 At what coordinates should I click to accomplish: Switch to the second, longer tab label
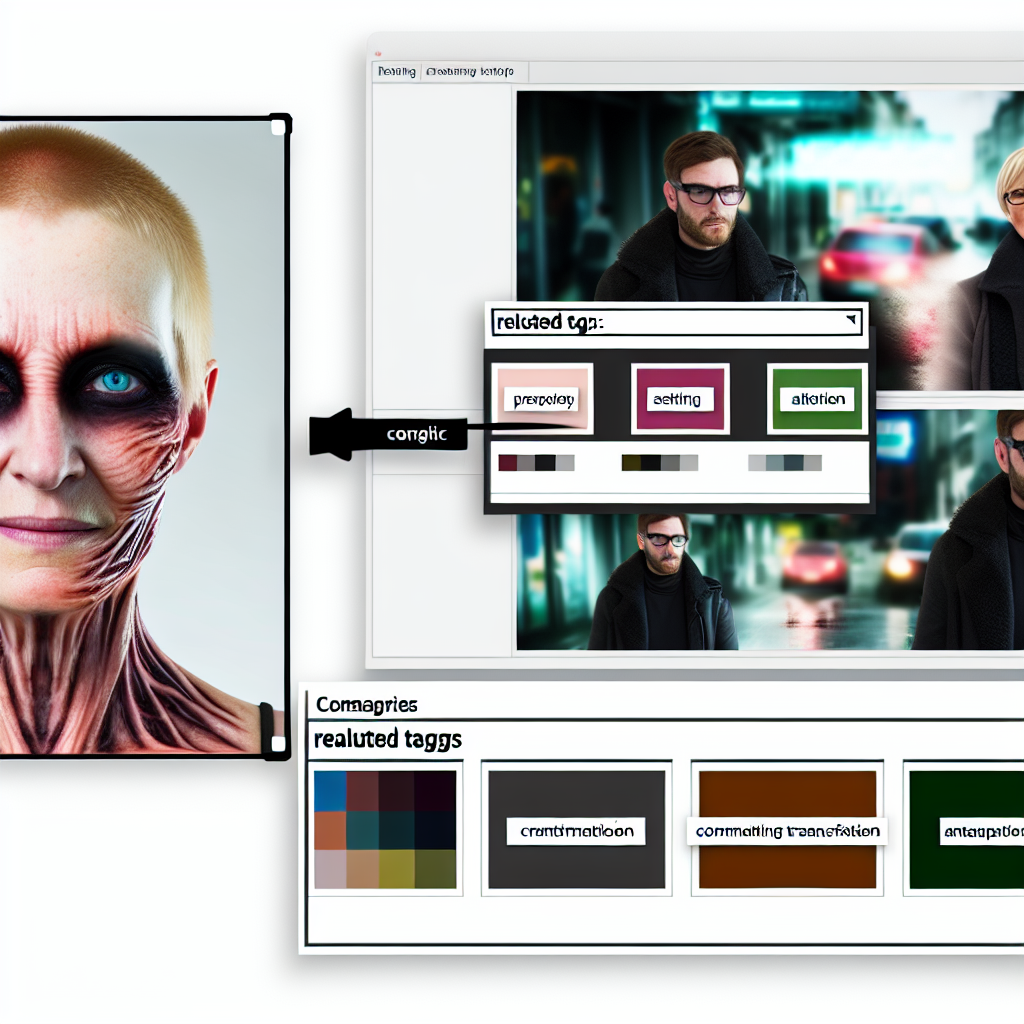(x=469, y=72)
